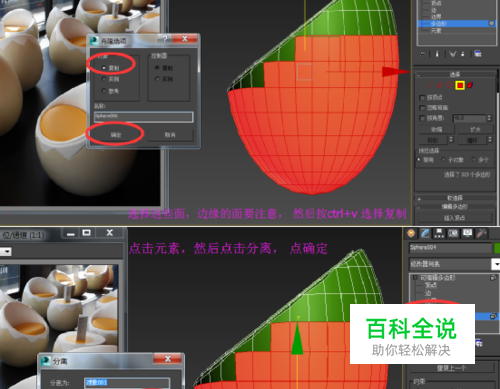Open the Utilities command panel tab
500x389 pixels.
pos(481,233)
